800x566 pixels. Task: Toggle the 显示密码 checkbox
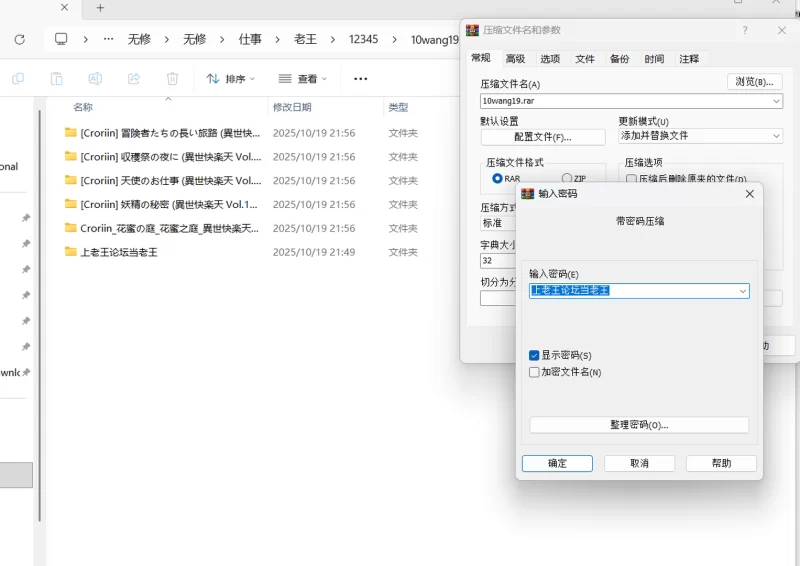[x=534, y=355]
